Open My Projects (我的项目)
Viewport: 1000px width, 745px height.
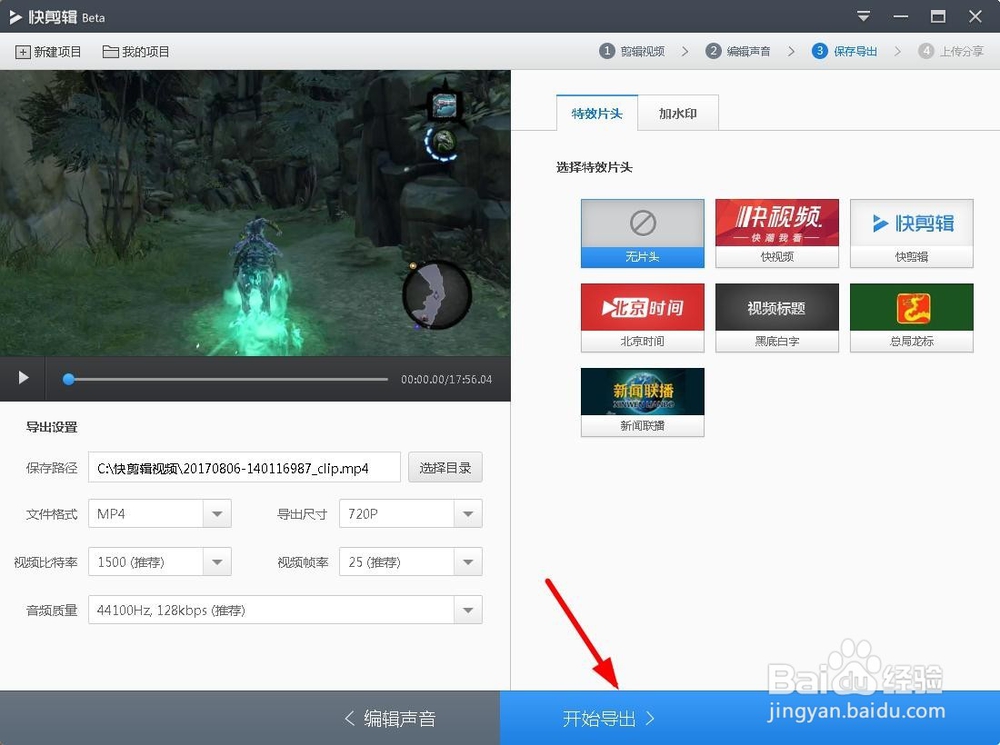pos(136,52)
